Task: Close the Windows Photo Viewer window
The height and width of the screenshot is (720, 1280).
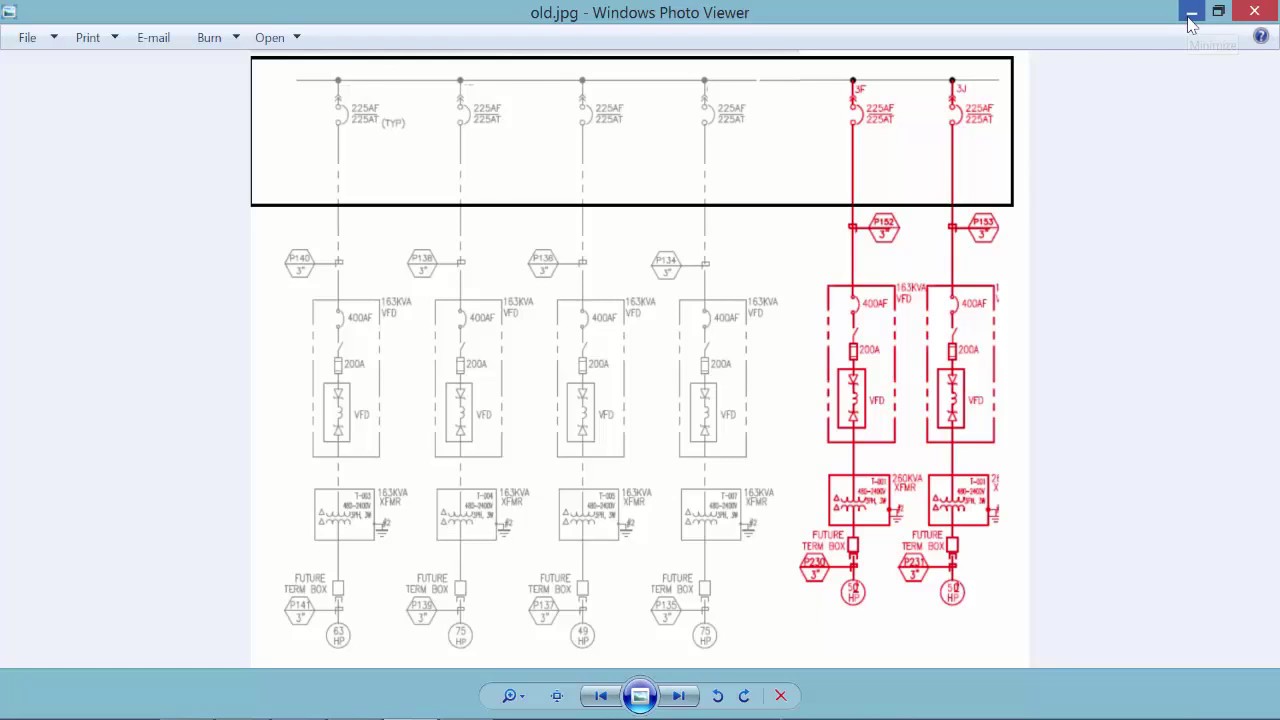Action: point(1255,11)
